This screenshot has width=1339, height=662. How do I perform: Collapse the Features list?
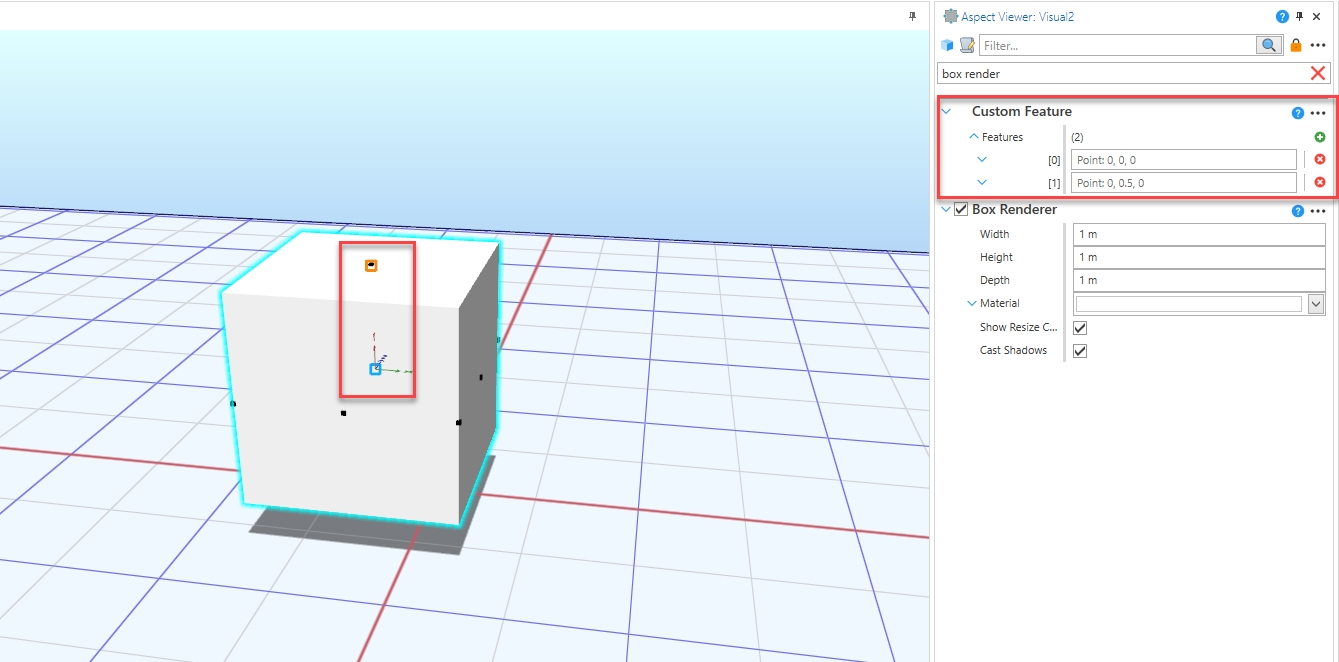pyautogui.click(x=975, y=137)
